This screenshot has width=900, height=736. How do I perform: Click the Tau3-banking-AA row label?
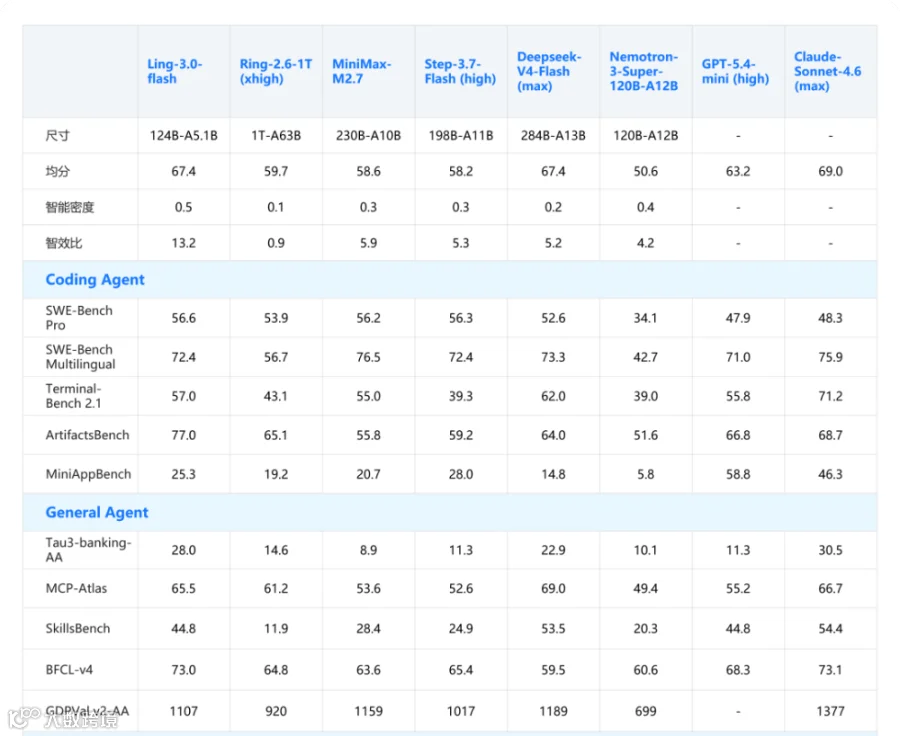click(x=88, y=549)
